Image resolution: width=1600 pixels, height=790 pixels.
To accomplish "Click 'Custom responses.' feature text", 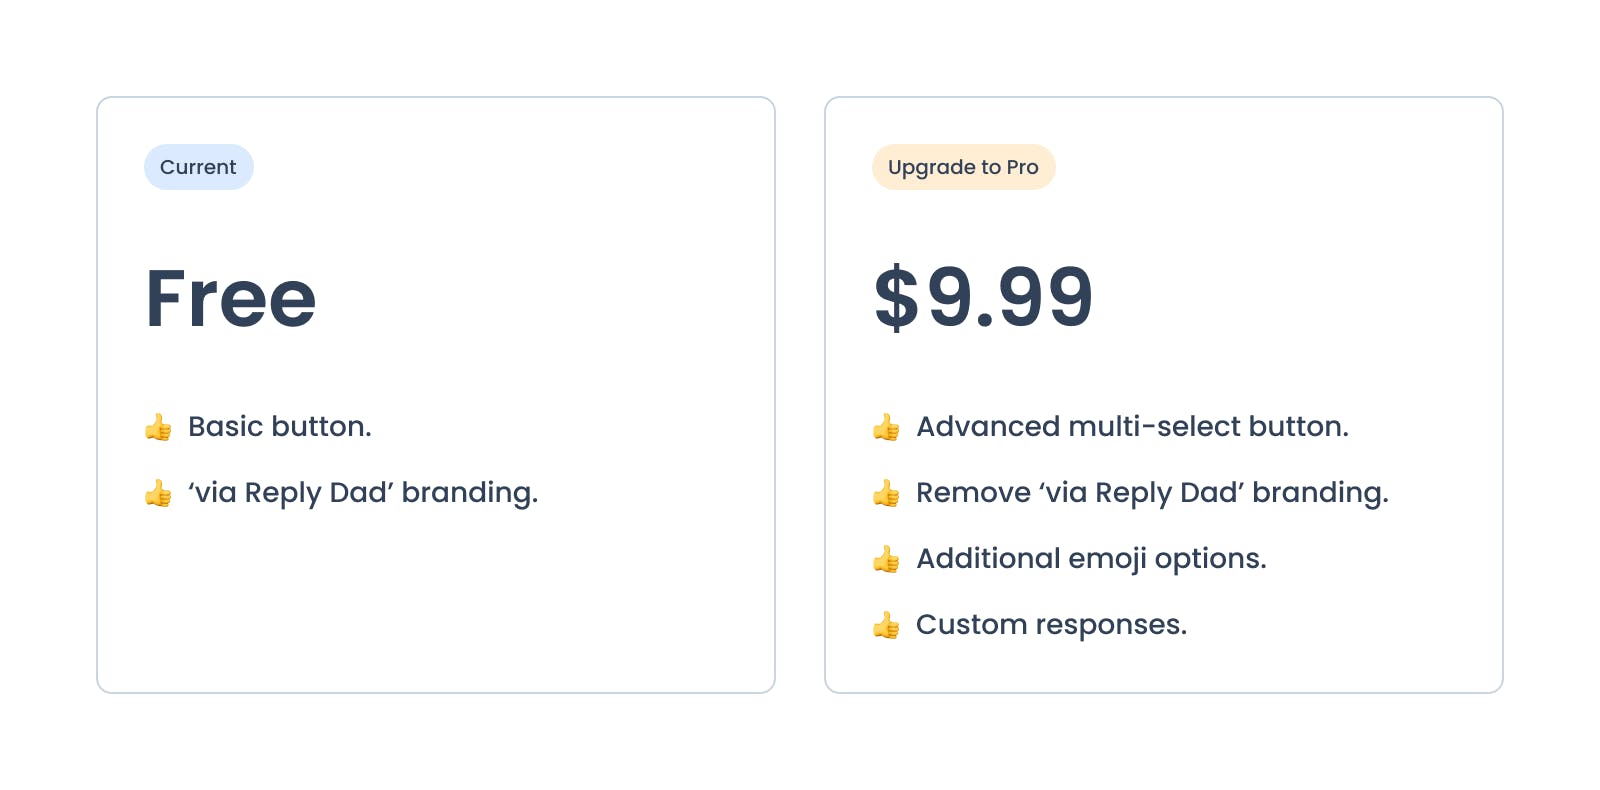I will pyautogui.click(x=1051, y=625).
